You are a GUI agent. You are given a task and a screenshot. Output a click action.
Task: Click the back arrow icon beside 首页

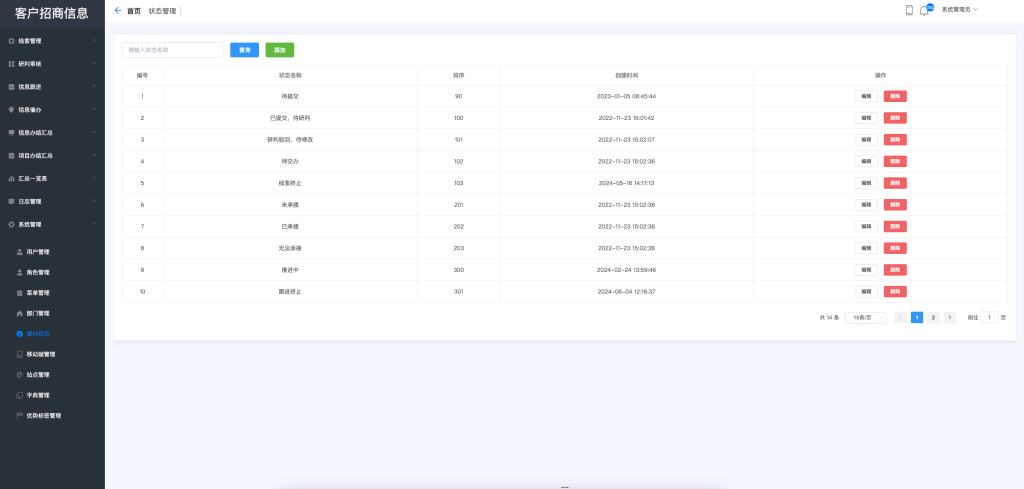118,10
